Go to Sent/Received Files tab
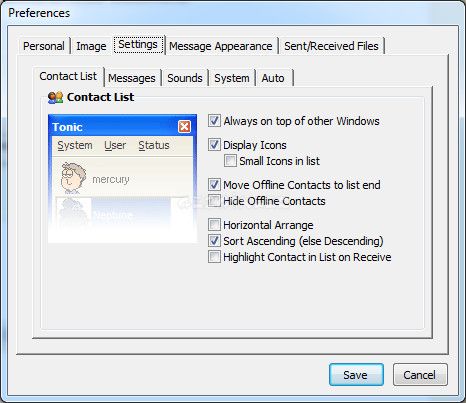Viewport: 466px width, 403px height. [x=331, y=46]
